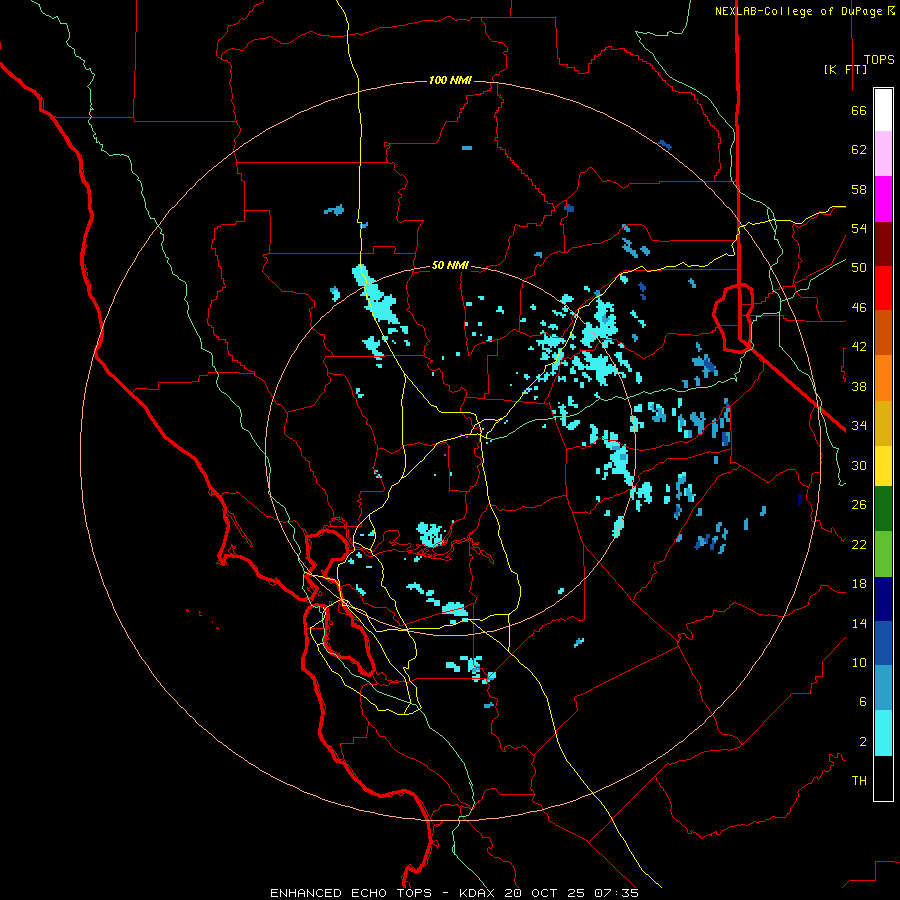Image resolution: width=900 pixels, height=900 pixels.
Task: Click the legend value '54'
Action: (859, 228)
